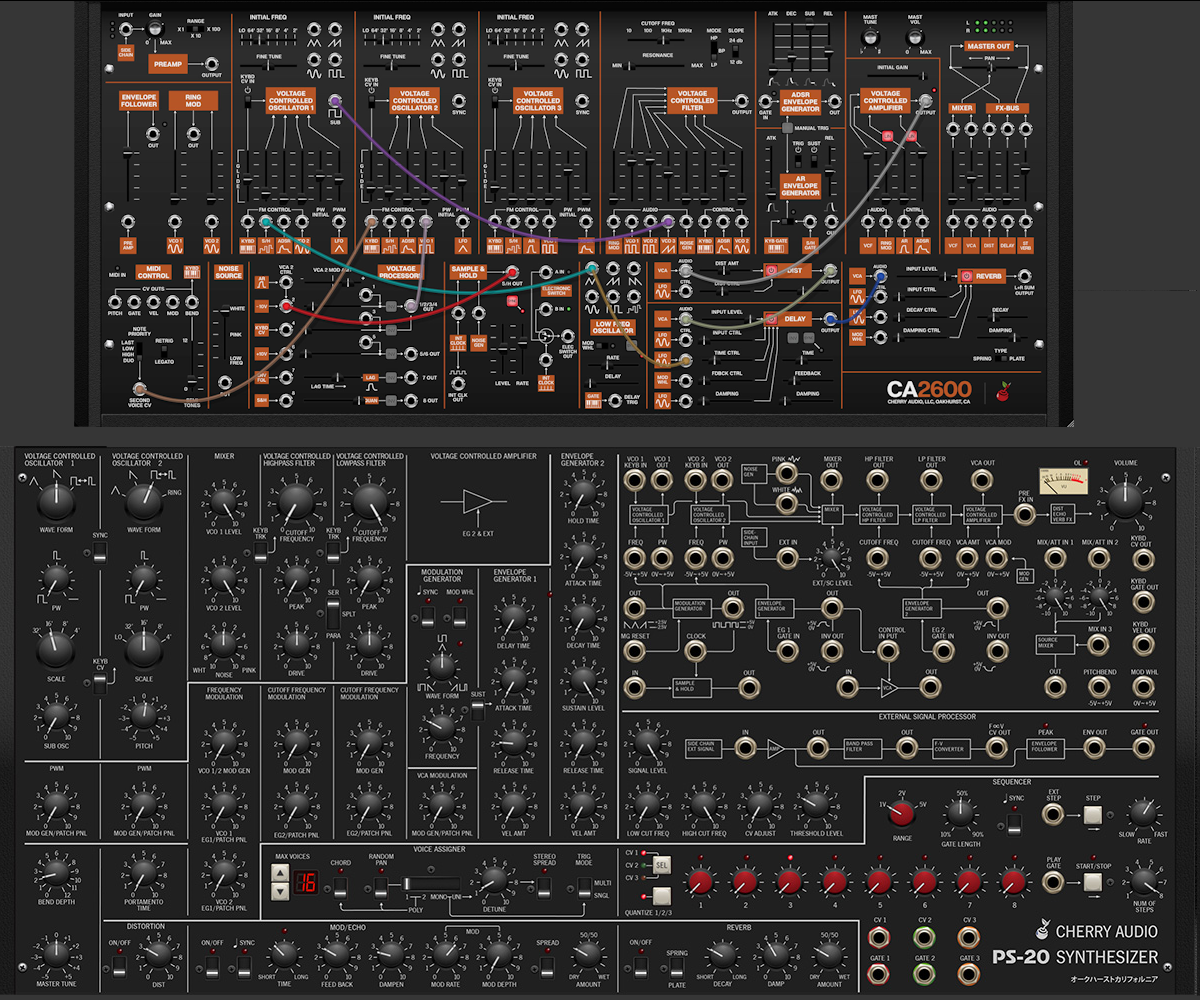Click the PS-20 VOLUME knob
Image resolution: width=1200 pixels, height=1000 pixels.
(x=1124, y=501)
